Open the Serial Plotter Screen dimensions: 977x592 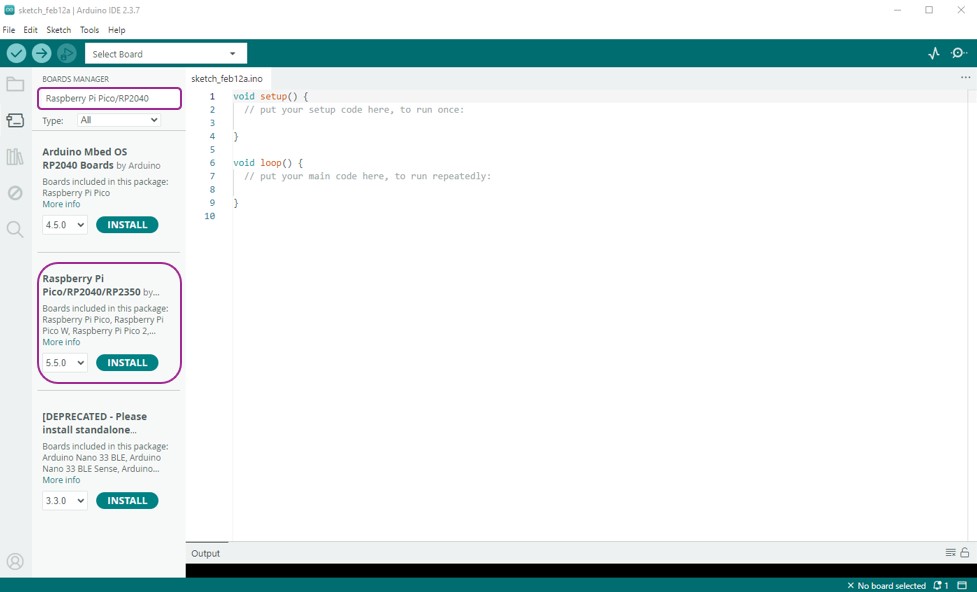933,54
